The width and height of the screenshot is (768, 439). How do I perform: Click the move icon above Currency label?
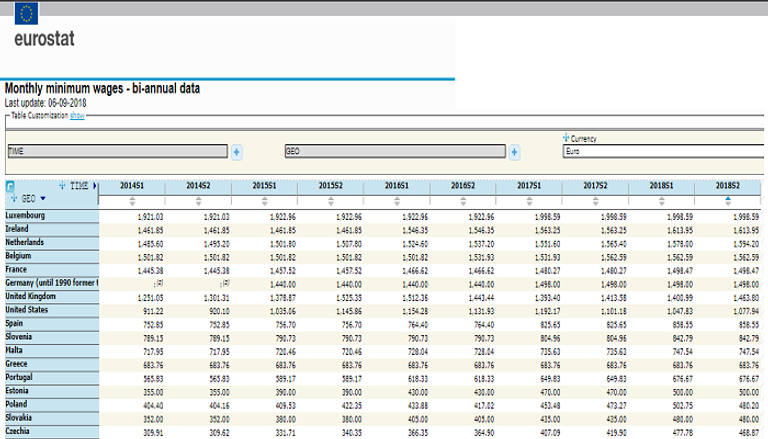tap(566, 138)
